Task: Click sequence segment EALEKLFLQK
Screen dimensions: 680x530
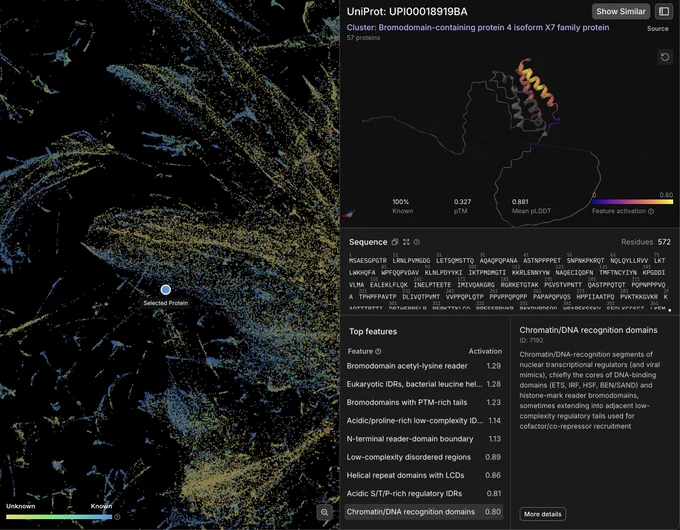Action: (389, 285)
